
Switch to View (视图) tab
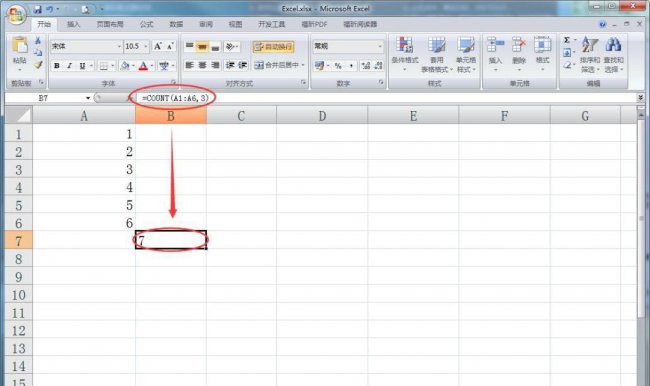[x=235, y=24]
